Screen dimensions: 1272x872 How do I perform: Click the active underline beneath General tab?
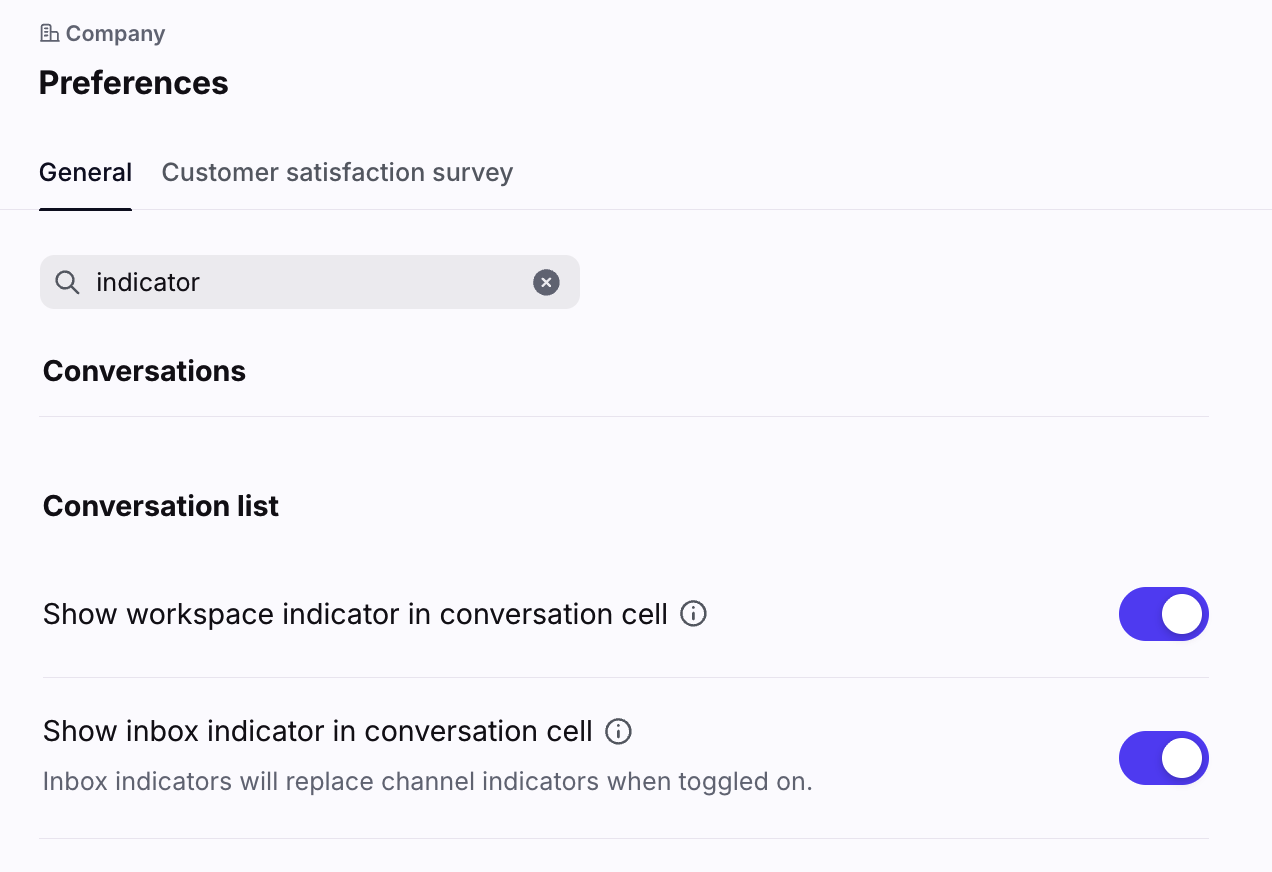(85, 209)
